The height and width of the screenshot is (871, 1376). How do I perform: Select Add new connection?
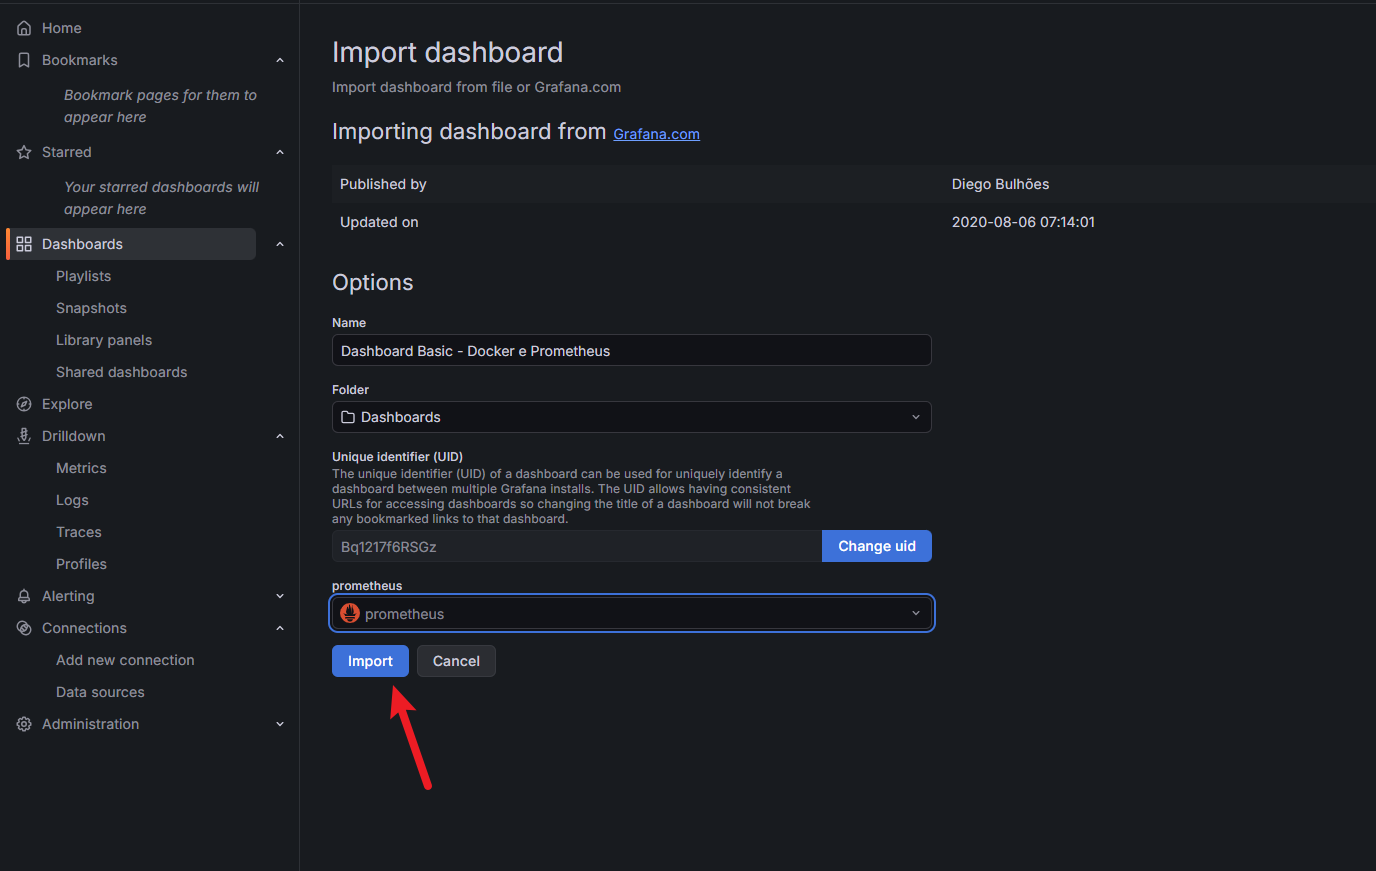coord(125,660)
